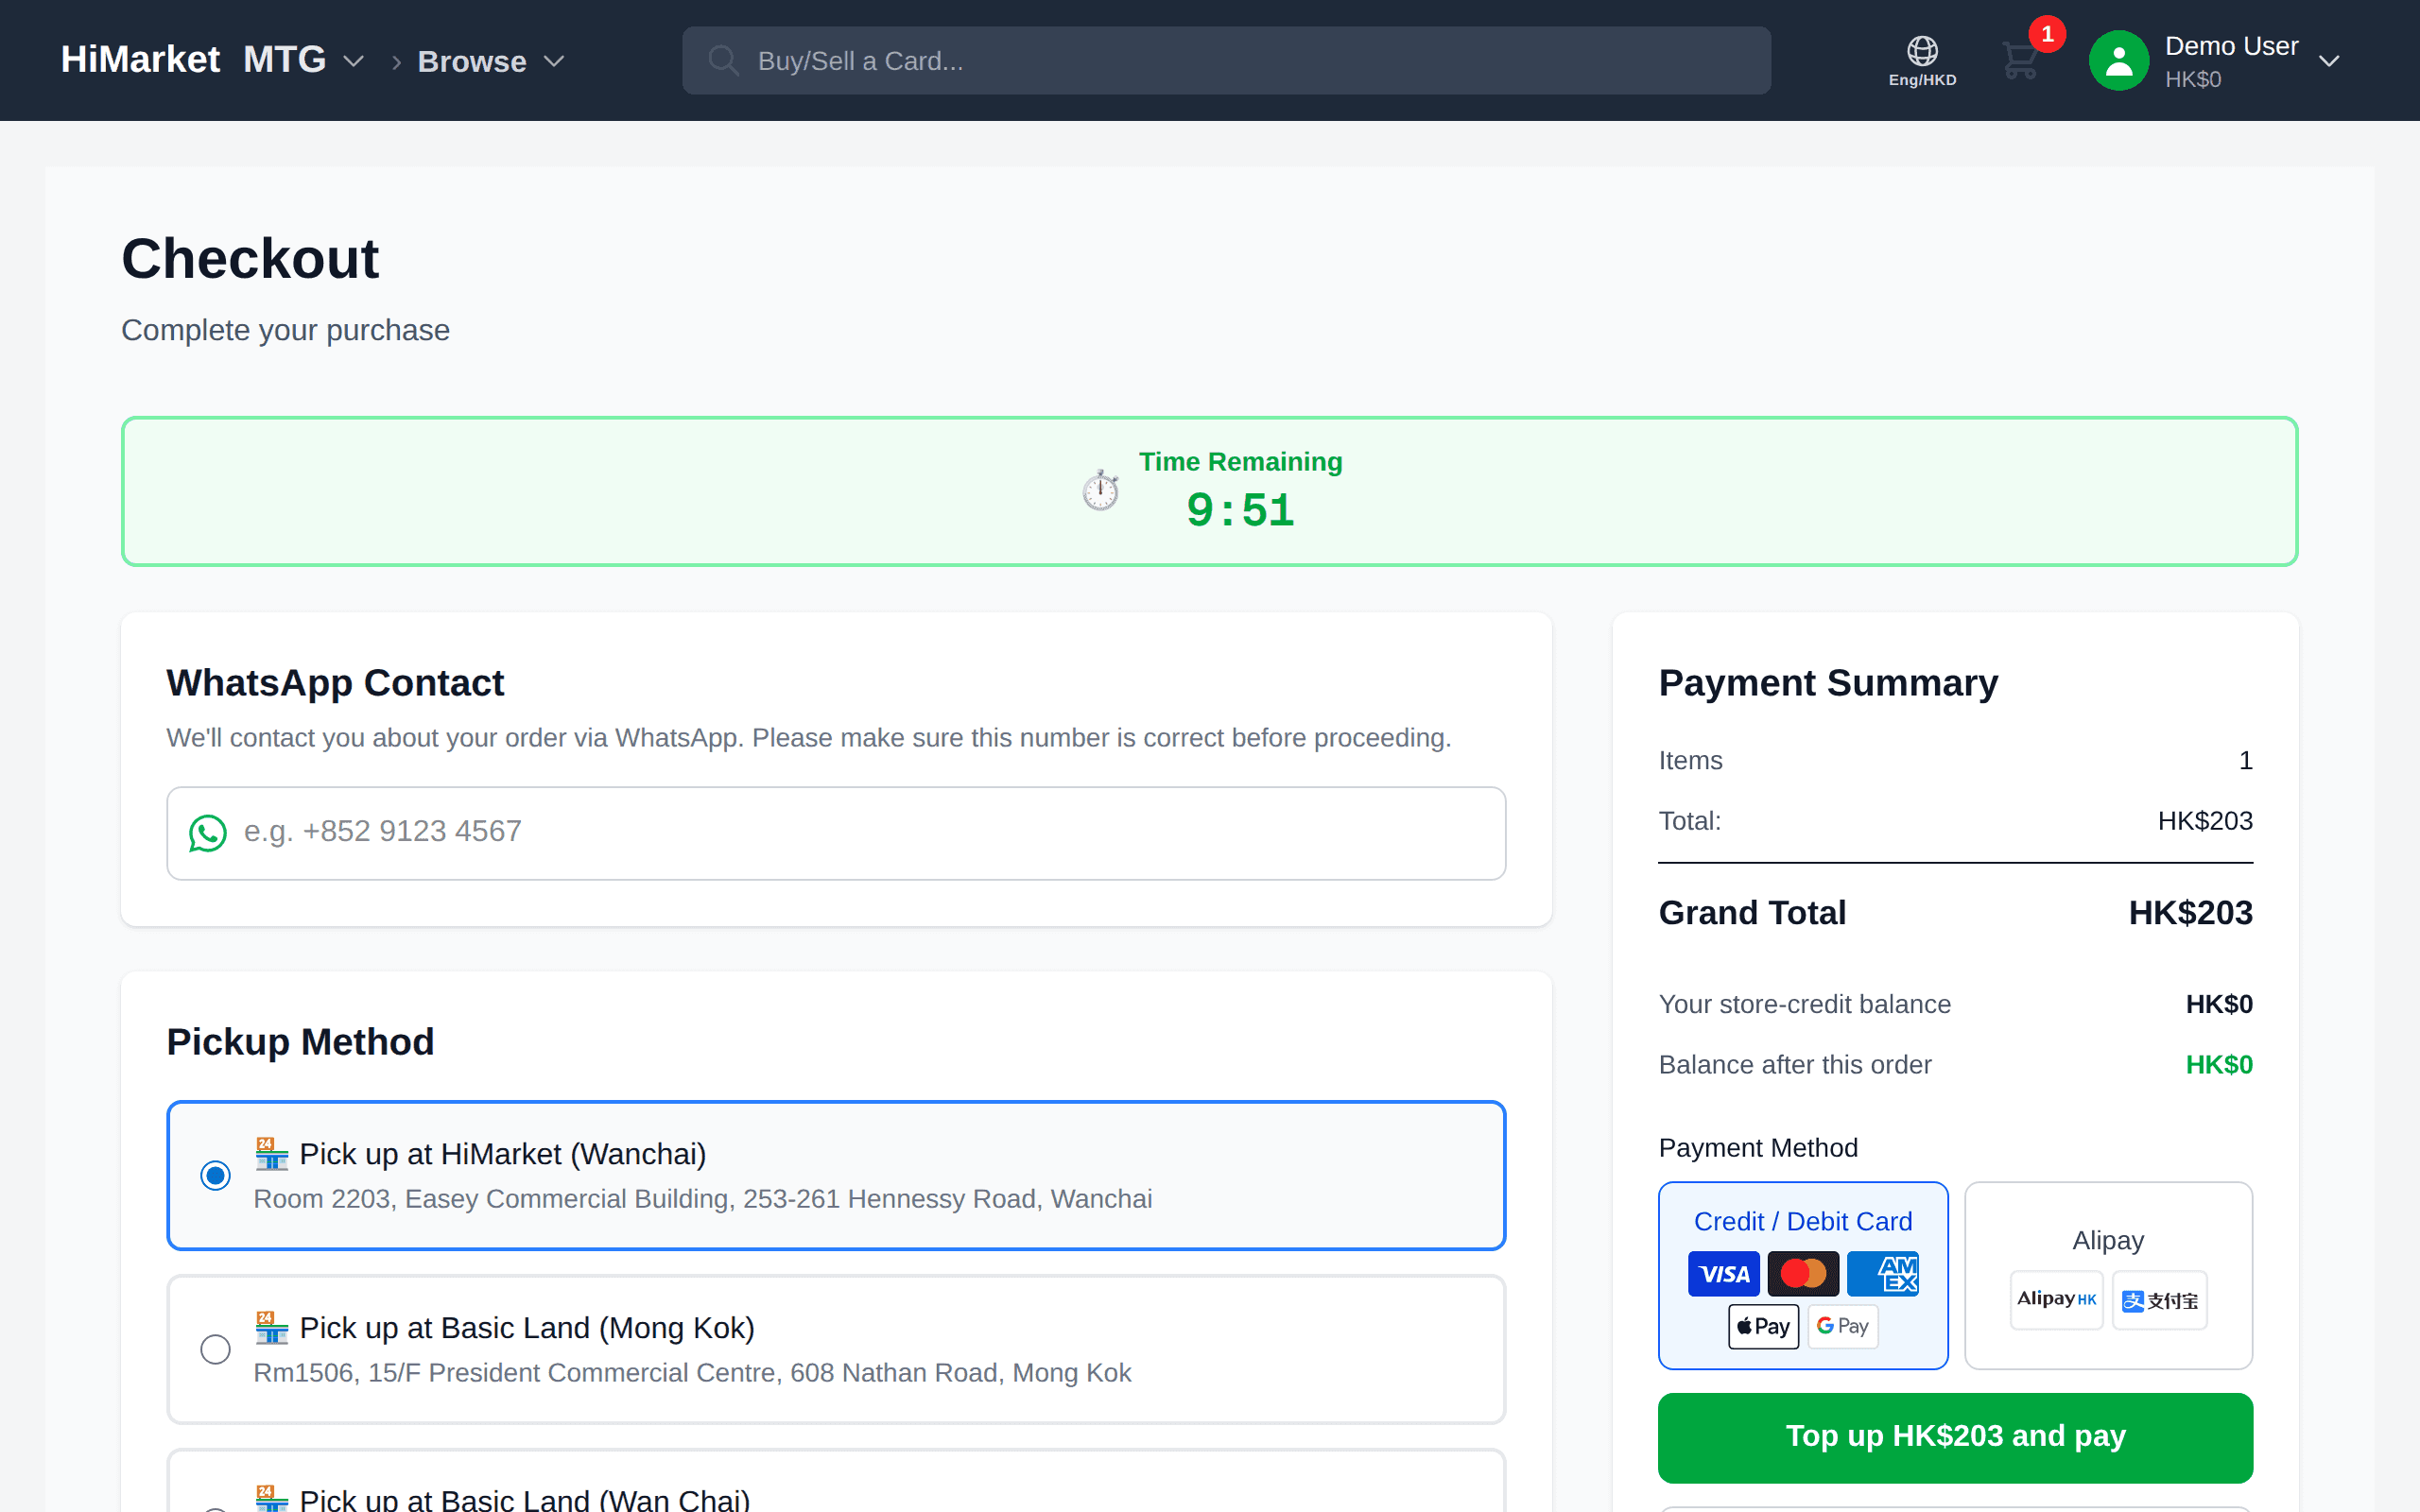Click the HK$0 under Demo User
This screenshot has height=1512, width=2420.
point(2193,80)
